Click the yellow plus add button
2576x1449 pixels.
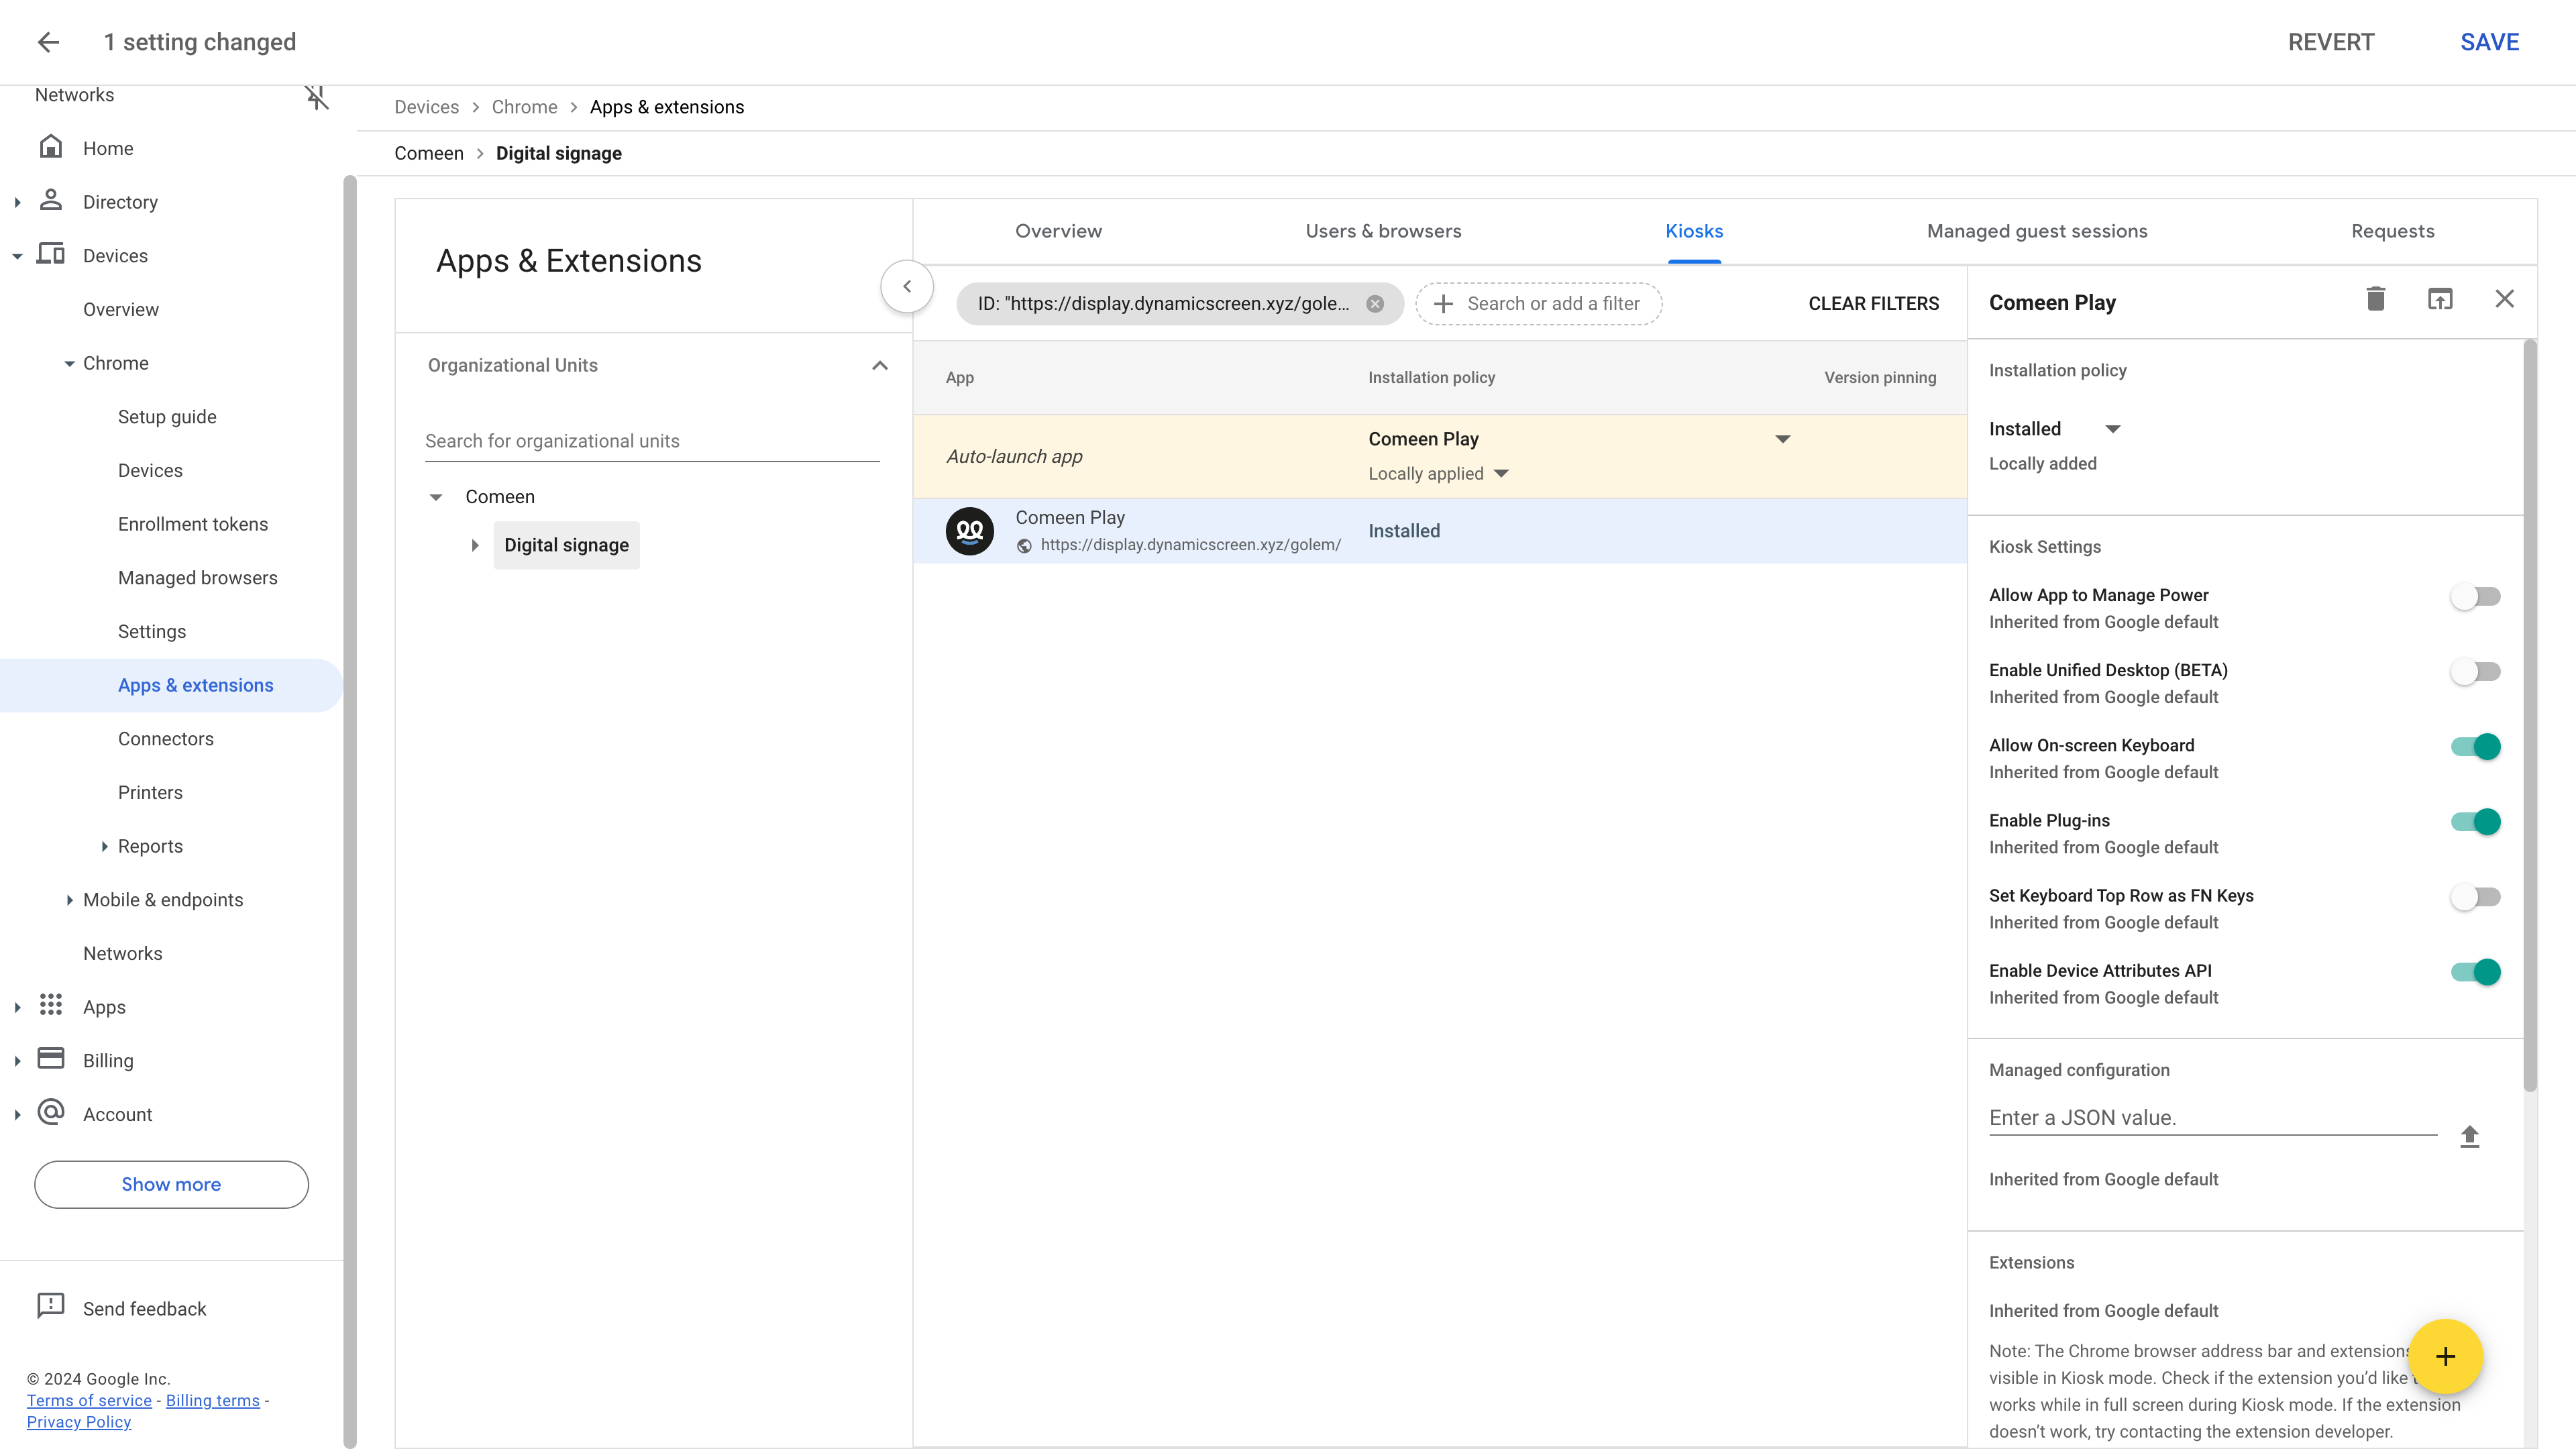click(2446, 1357)
